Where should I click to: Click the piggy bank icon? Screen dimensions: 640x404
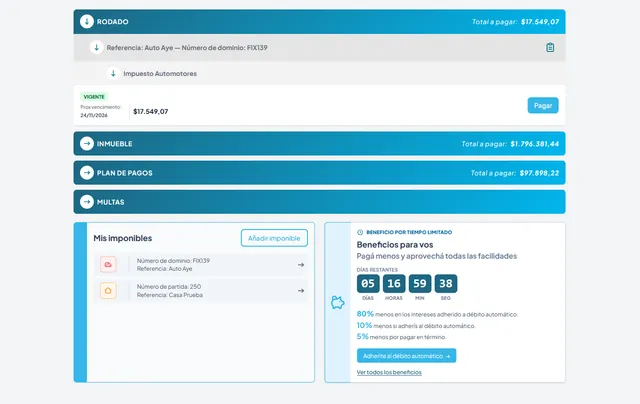pos(338,302)
